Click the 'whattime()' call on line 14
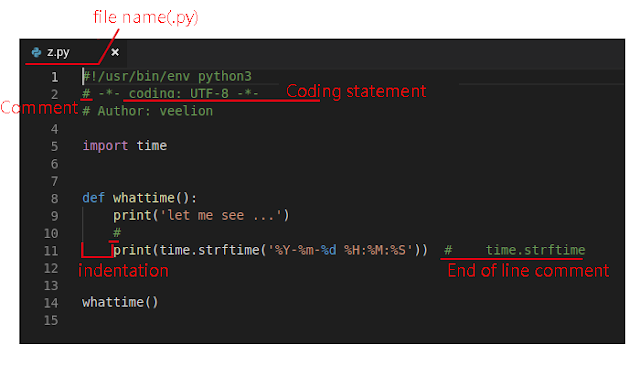This screenshot has height=366, width=640. pyautogui.click(x=120, y=302)
